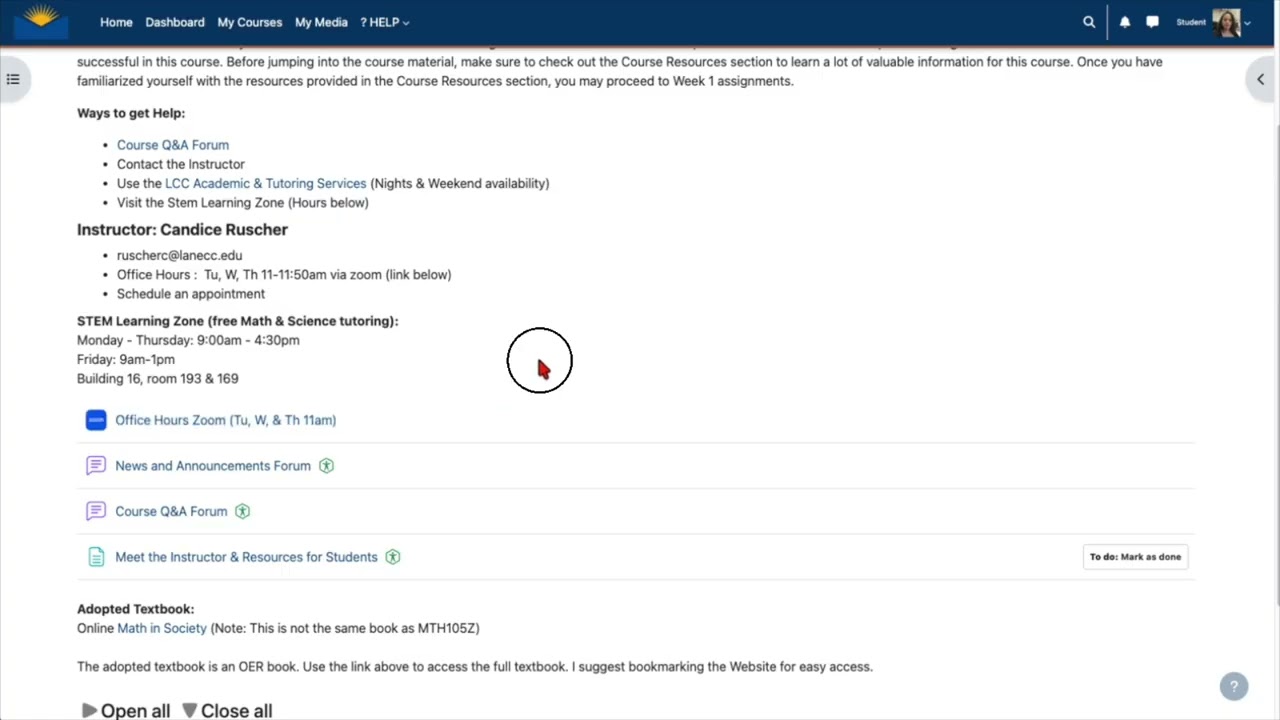Click the forum icon beside News and Announcements
1280x720 pixels.
[96, 465]
